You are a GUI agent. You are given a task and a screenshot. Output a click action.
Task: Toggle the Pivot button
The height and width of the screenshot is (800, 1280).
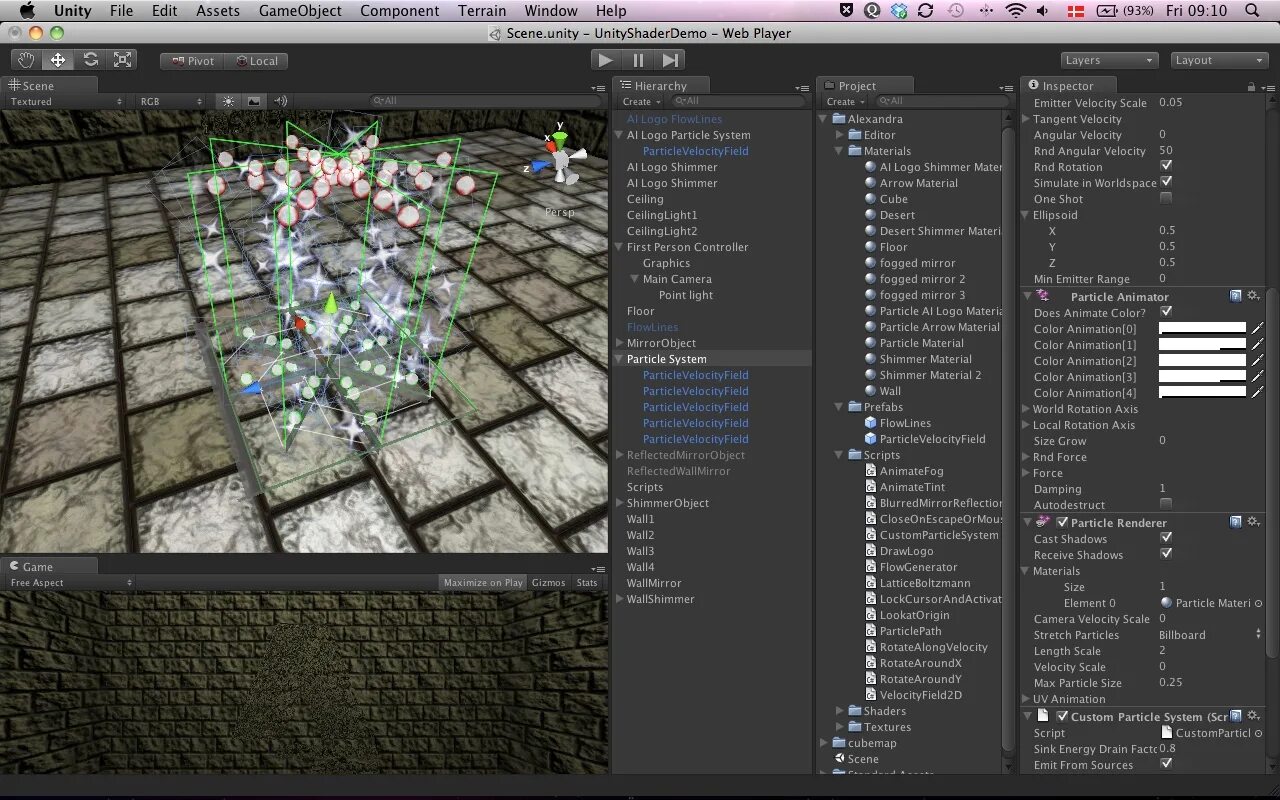click(x=192, y=61)
